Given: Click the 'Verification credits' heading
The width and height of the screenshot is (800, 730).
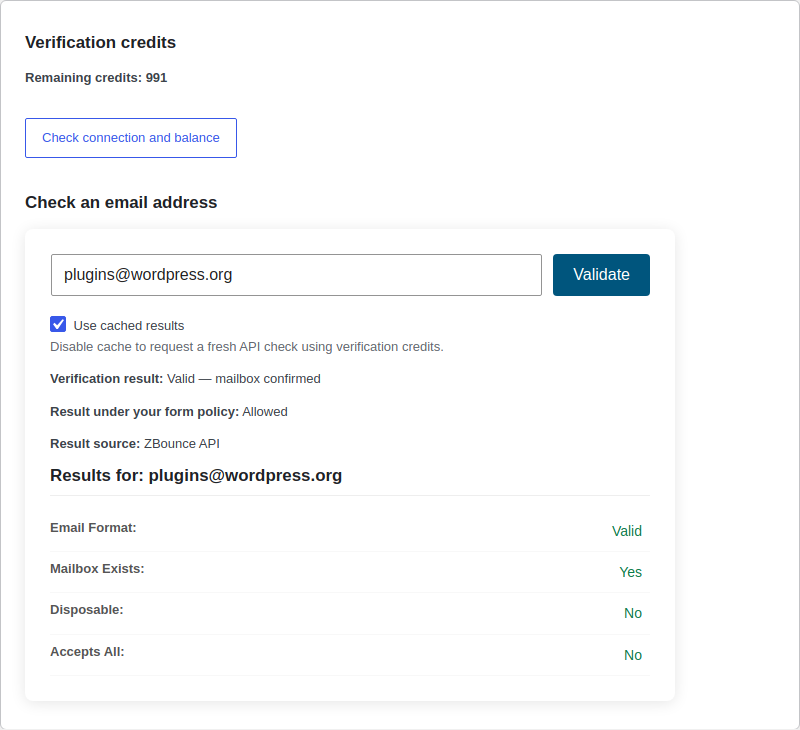Looking at the screenshot, I should pos(101,42).
